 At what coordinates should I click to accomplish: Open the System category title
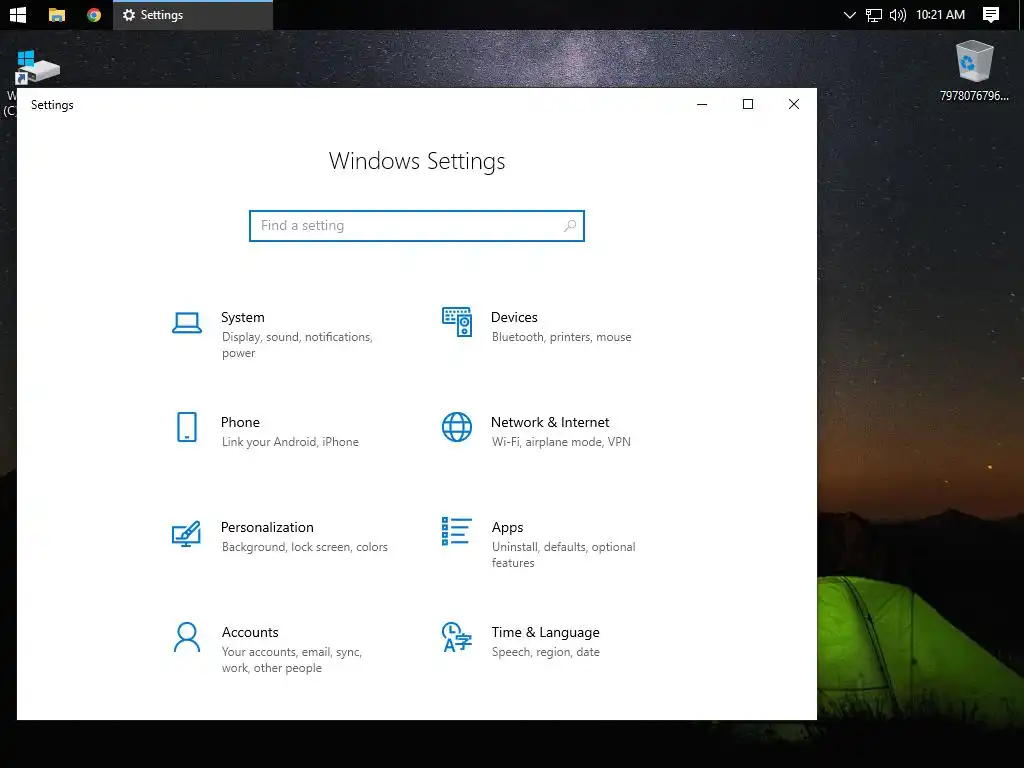click(243, 317)
